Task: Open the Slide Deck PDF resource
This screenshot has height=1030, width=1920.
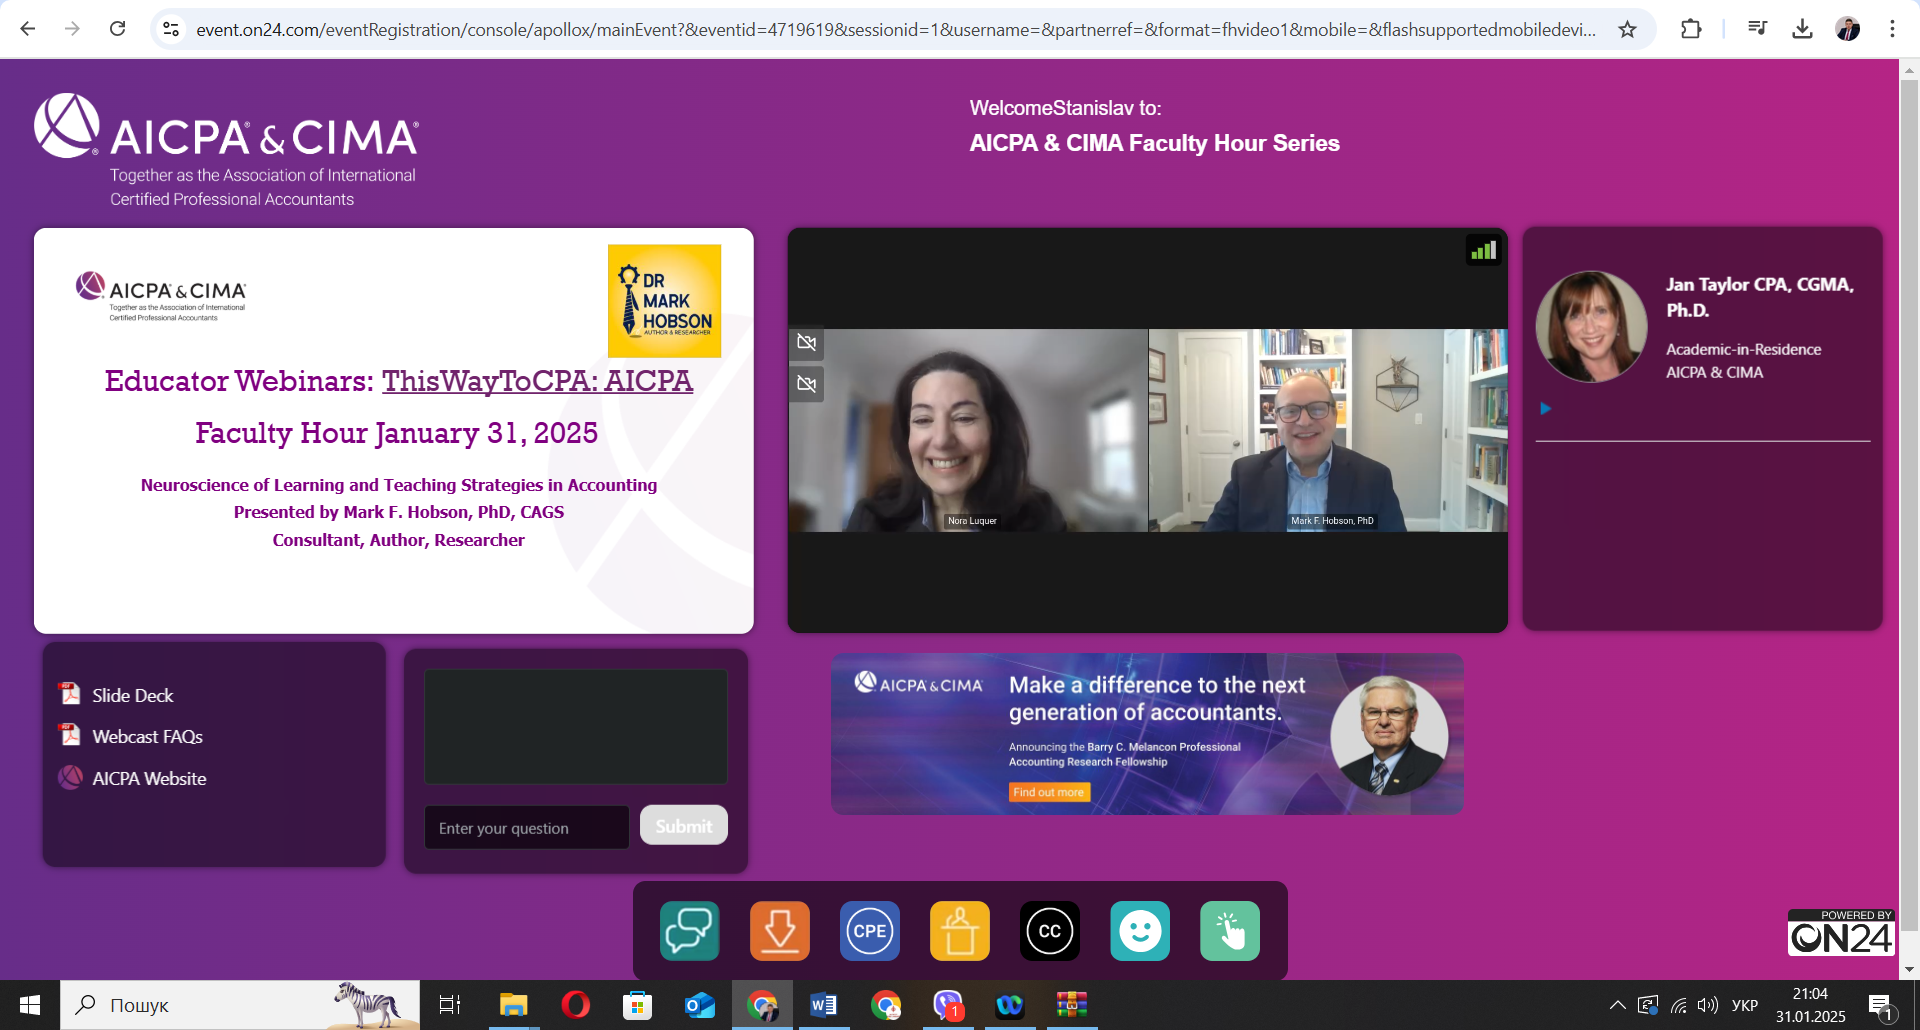Action: tap(133, 695)
